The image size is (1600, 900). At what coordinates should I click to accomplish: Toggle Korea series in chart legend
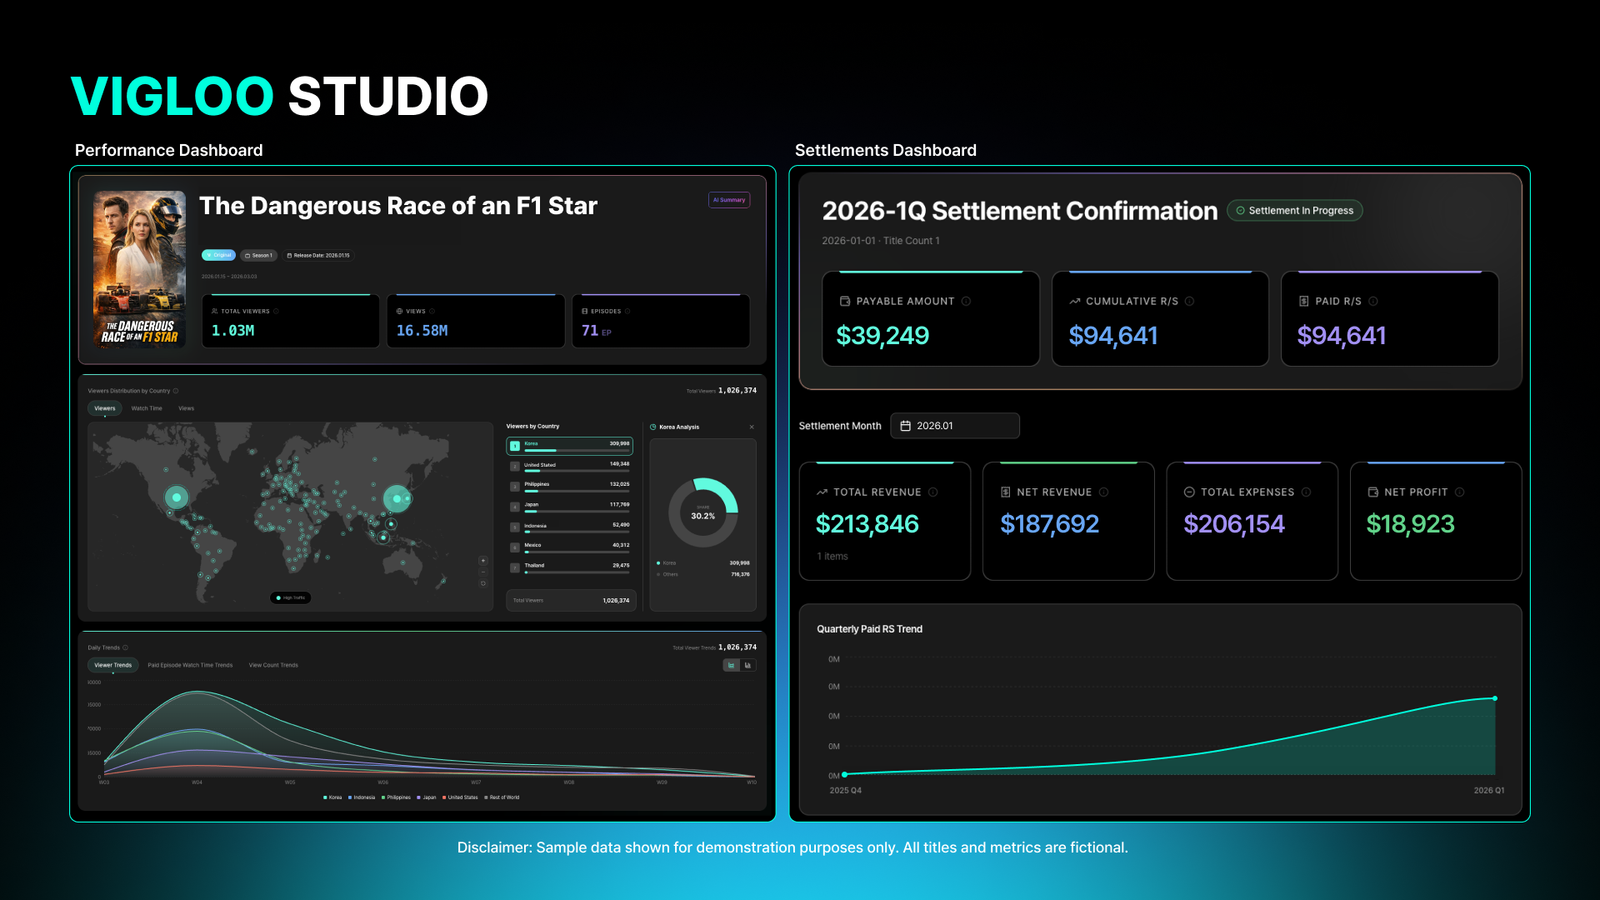(x=332, y=798)
